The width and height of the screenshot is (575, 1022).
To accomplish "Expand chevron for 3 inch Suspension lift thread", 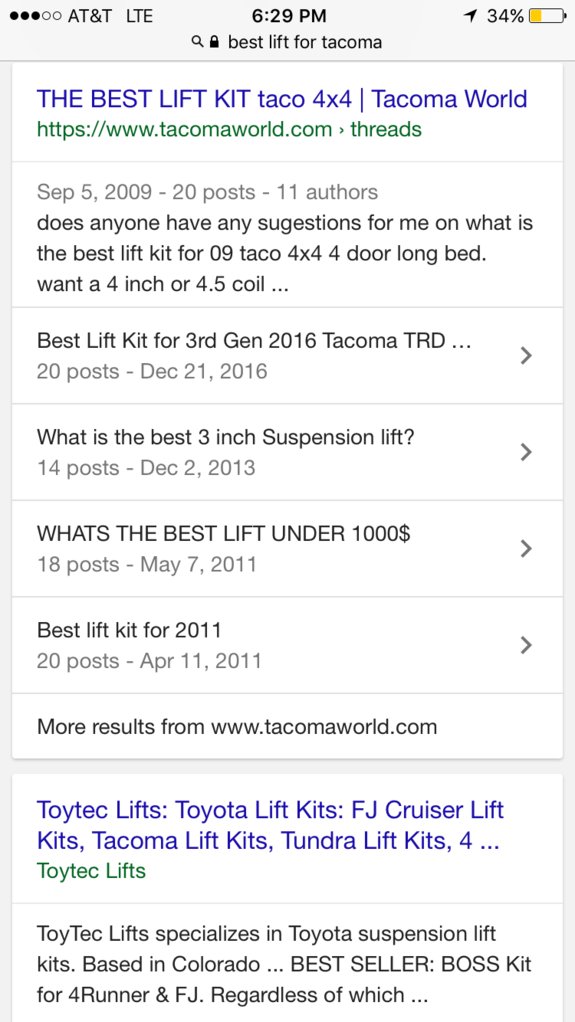I will pos(526,452).
